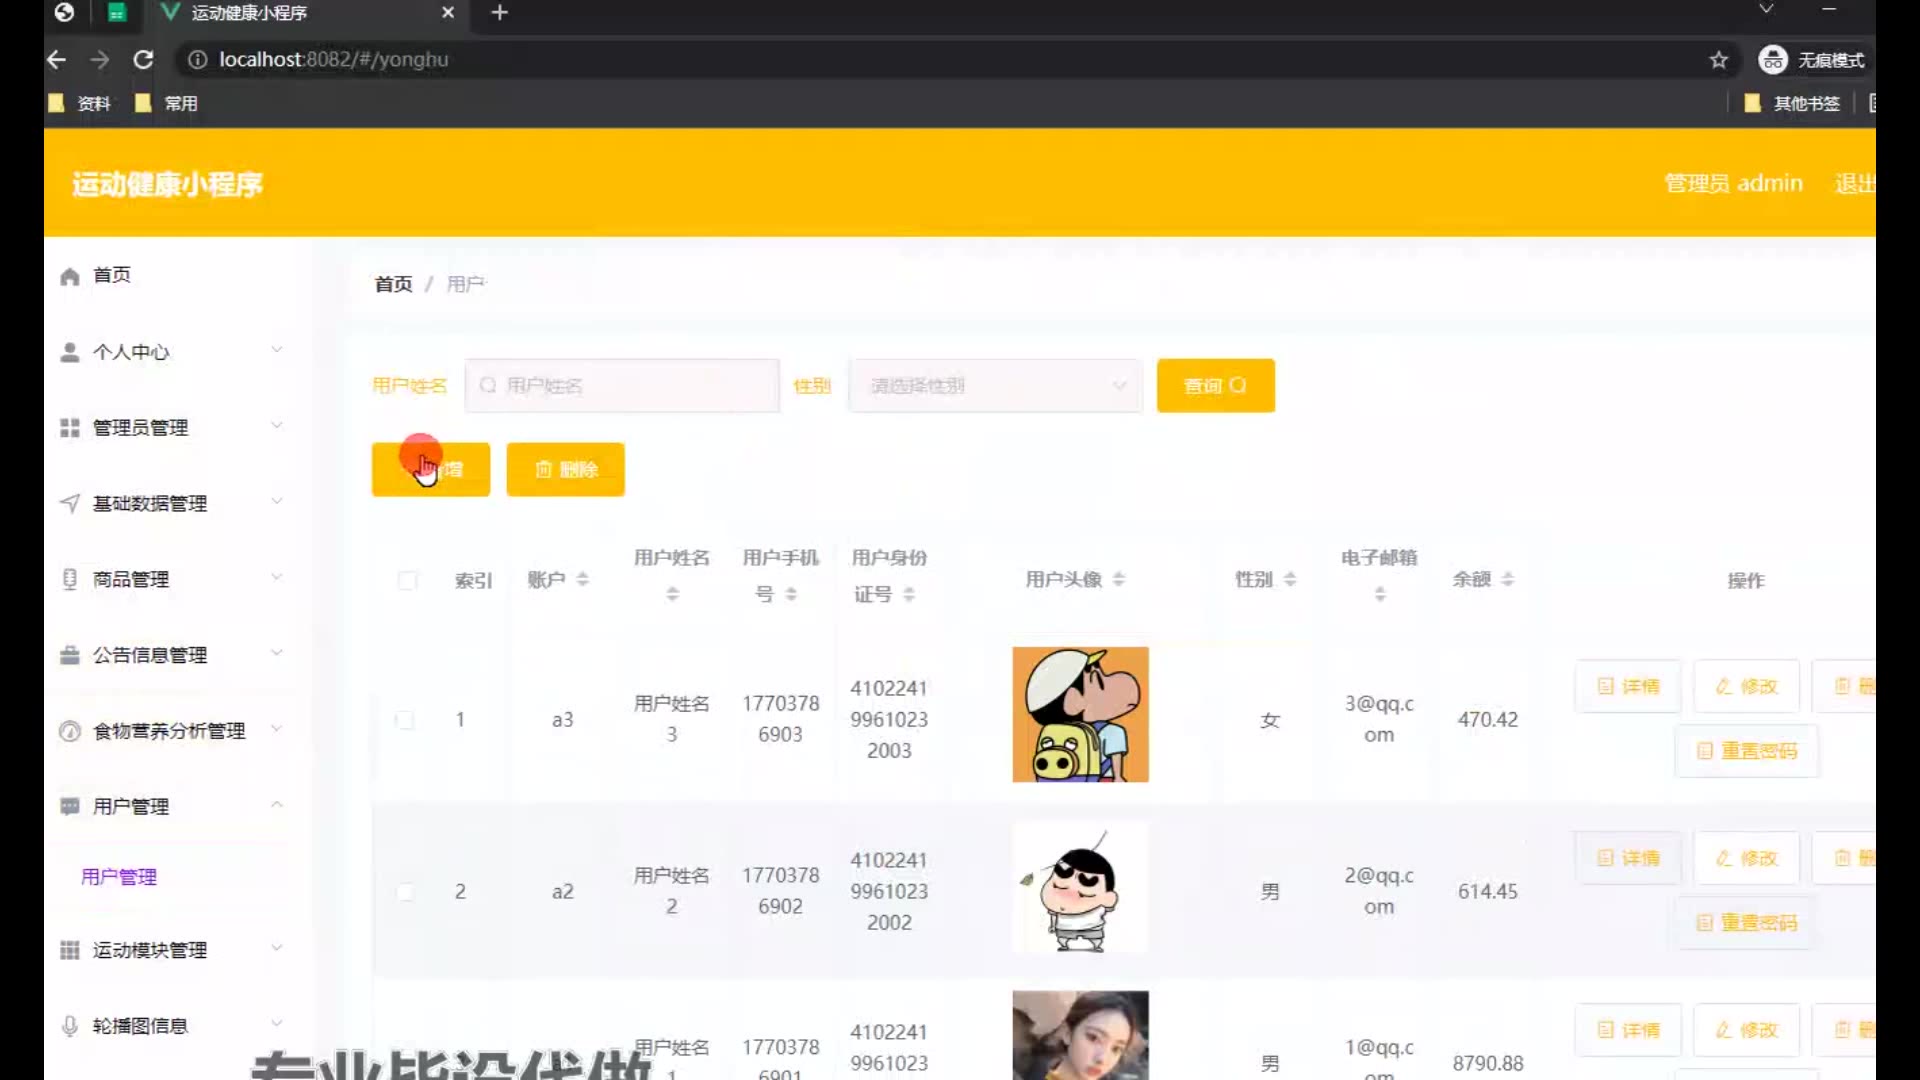Screen dimensions: 1920x1080
Task: Reload the page with refresh icon
Action: pyautogui.click(x=143, y=60)
